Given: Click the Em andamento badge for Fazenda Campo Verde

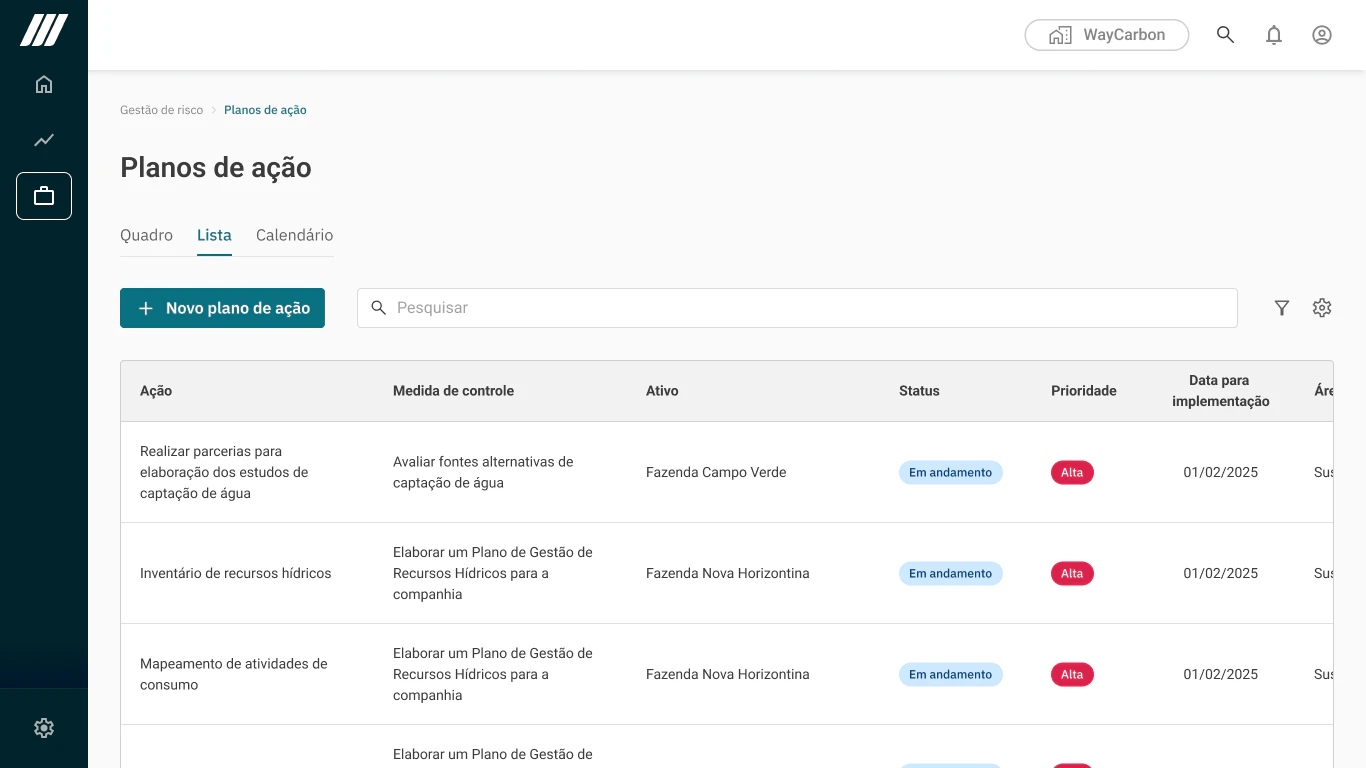Looking at the screenshot, I should click(950, 472).
